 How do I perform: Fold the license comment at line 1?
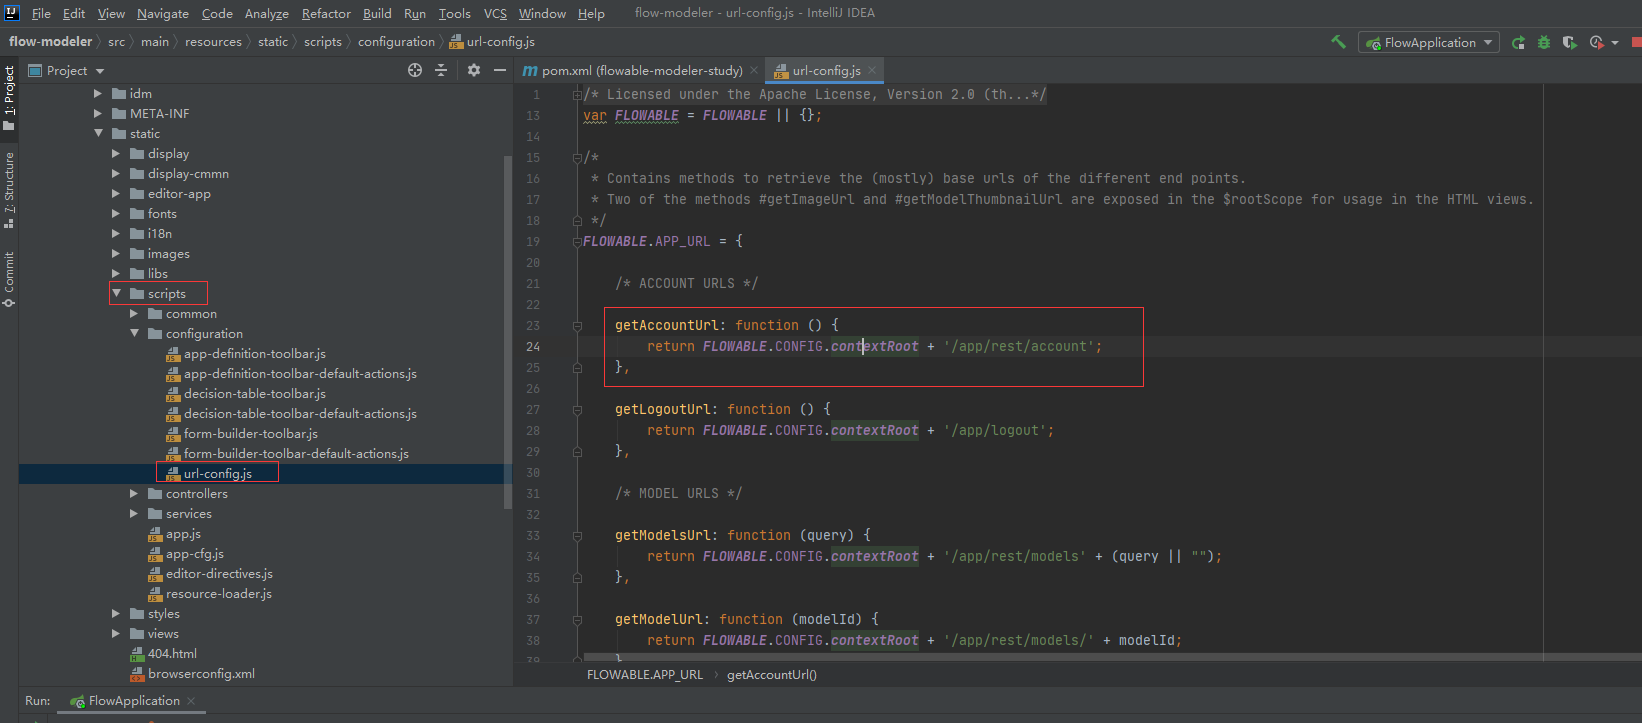pyautogui.click(x=577, y=95)
